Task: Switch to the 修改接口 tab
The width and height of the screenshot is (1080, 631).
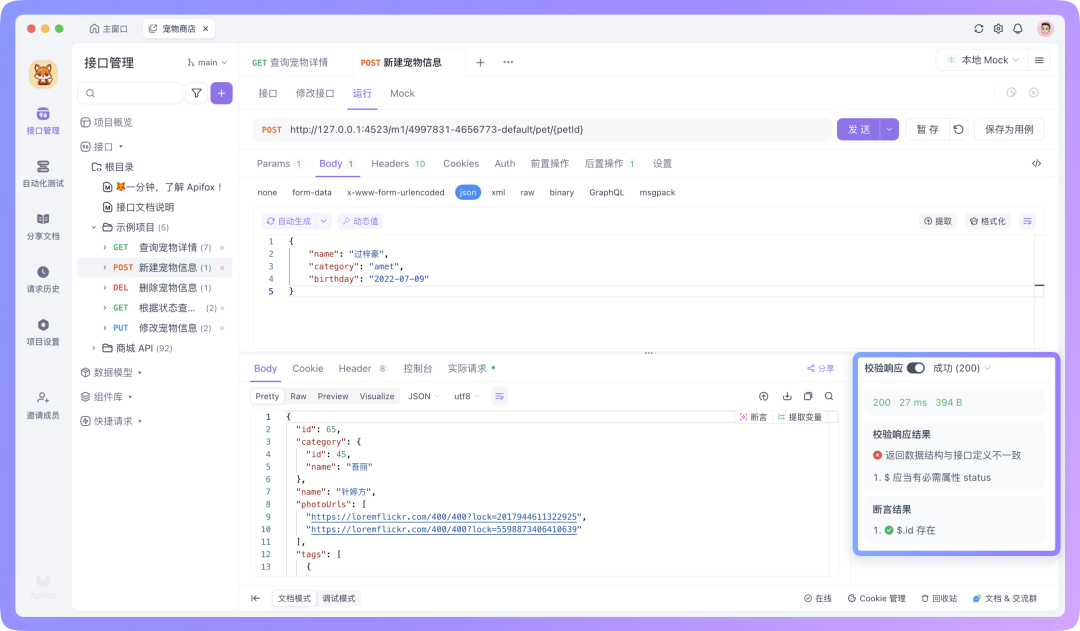Action: 315,93
